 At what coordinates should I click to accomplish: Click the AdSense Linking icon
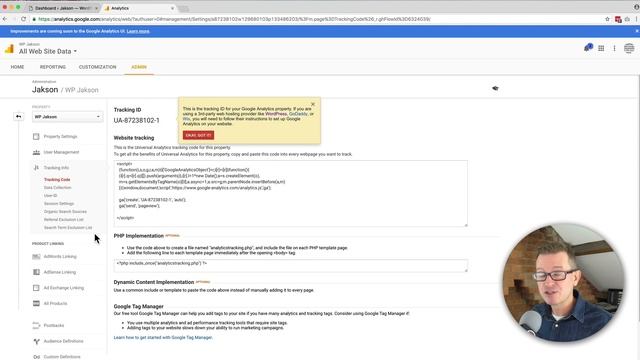click(36, 272)
